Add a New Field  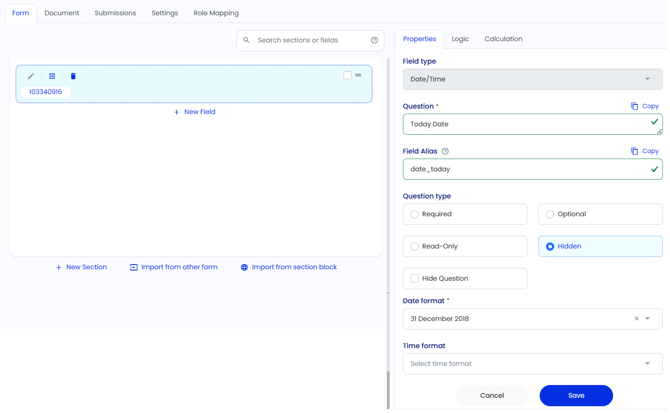[x=194, y=112]
